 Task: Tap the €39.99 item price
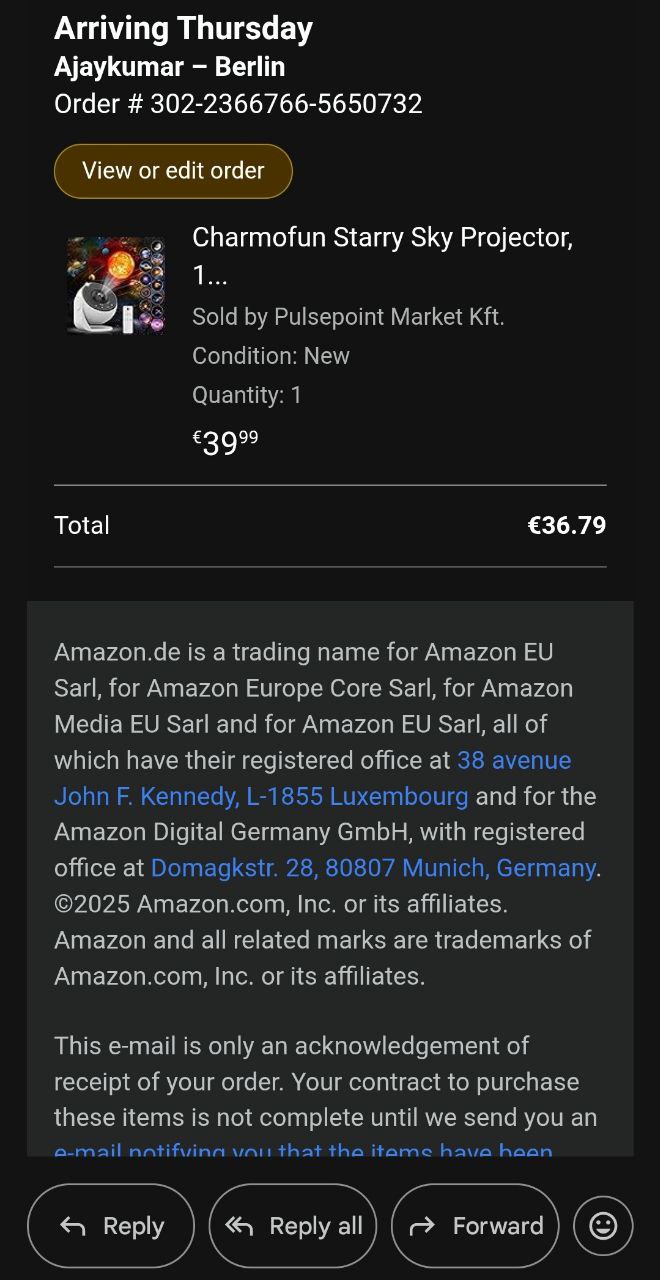(225, 442)
